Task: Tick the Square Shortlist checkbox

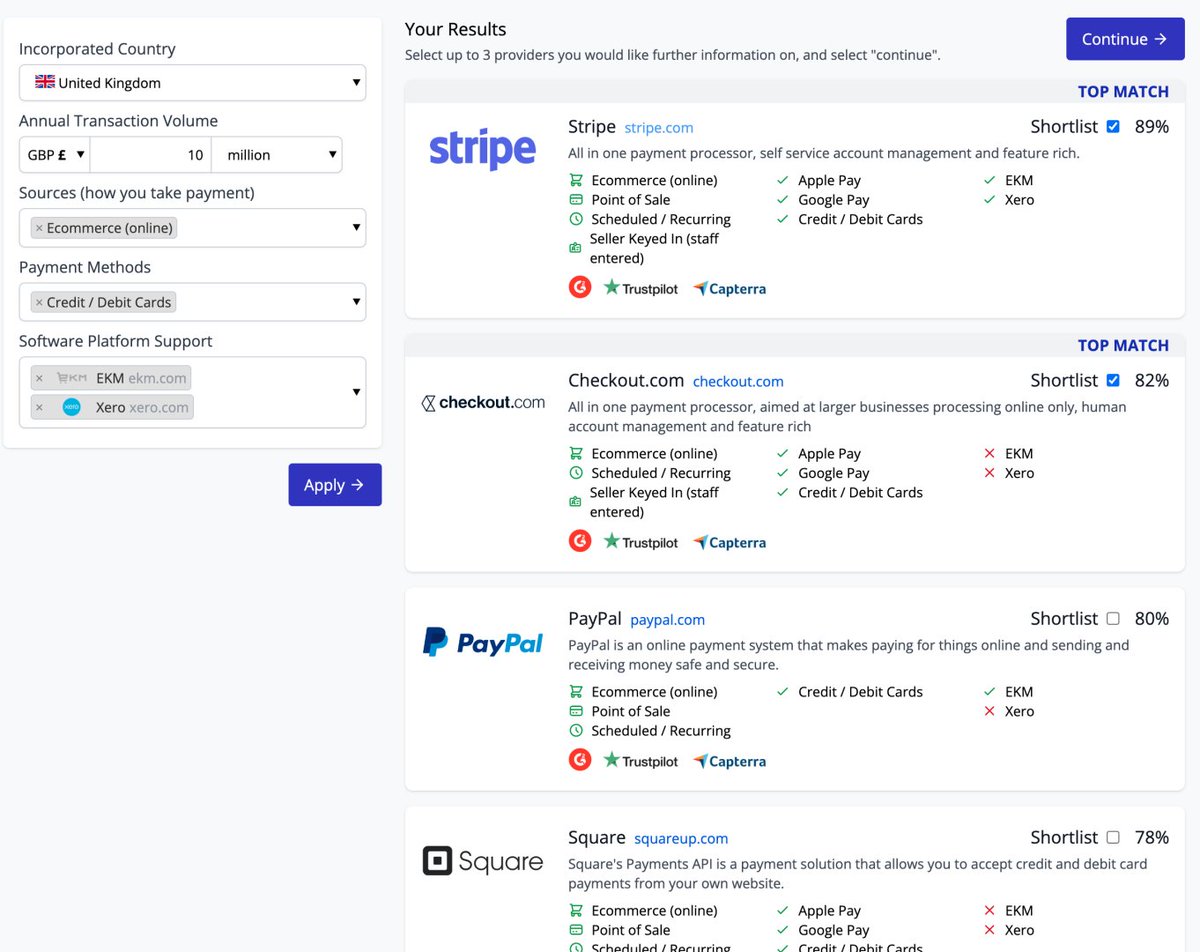Action: click(1113, 837)
